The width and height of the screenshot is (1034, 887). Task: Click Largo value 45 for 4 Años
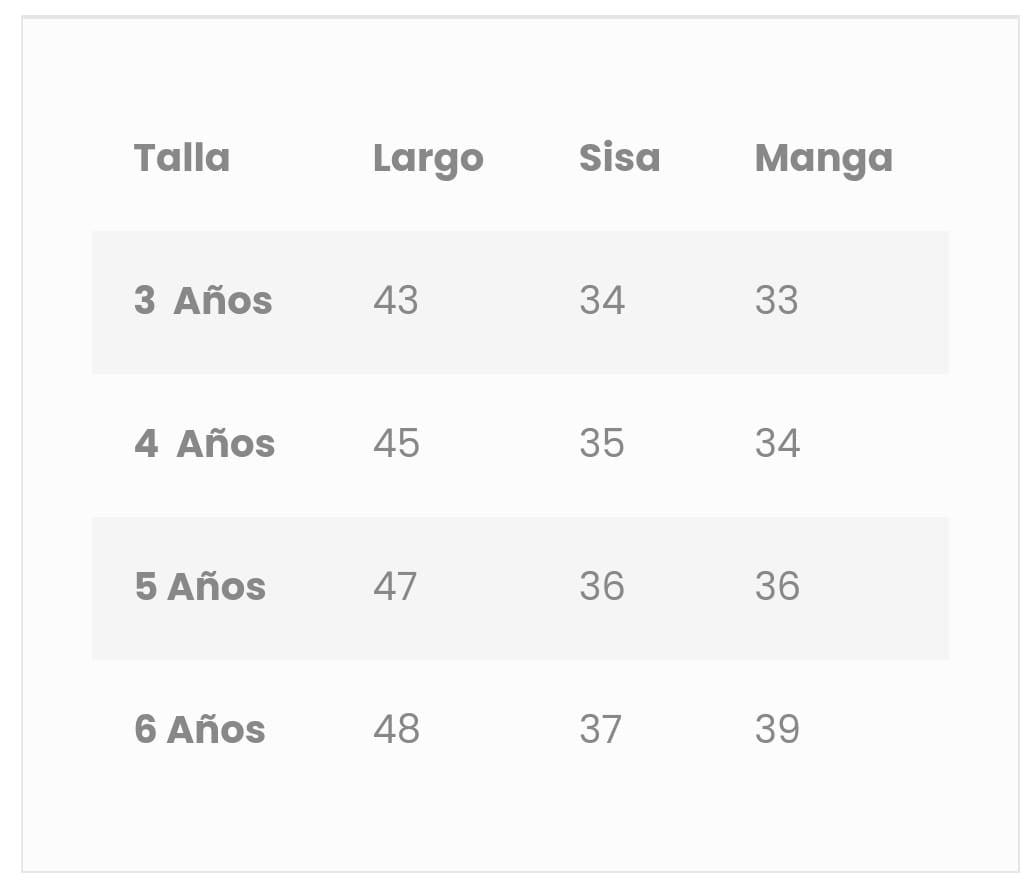pyautogui.click(x=396, y=443)
